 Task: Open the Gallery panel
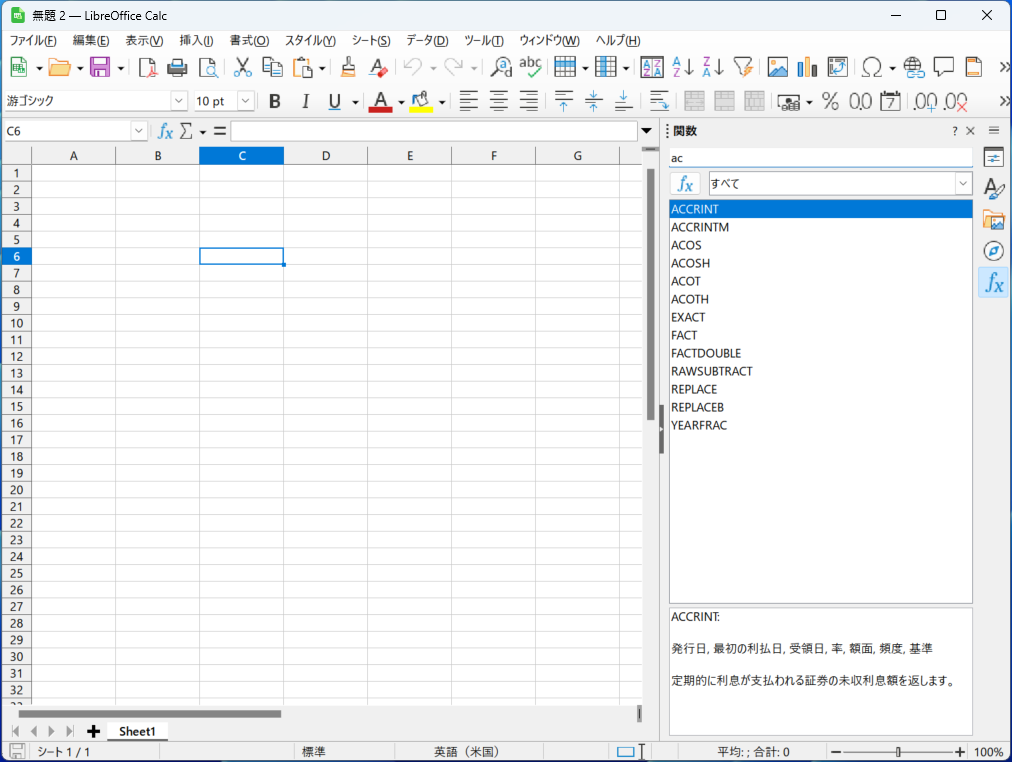pos(993,220)
